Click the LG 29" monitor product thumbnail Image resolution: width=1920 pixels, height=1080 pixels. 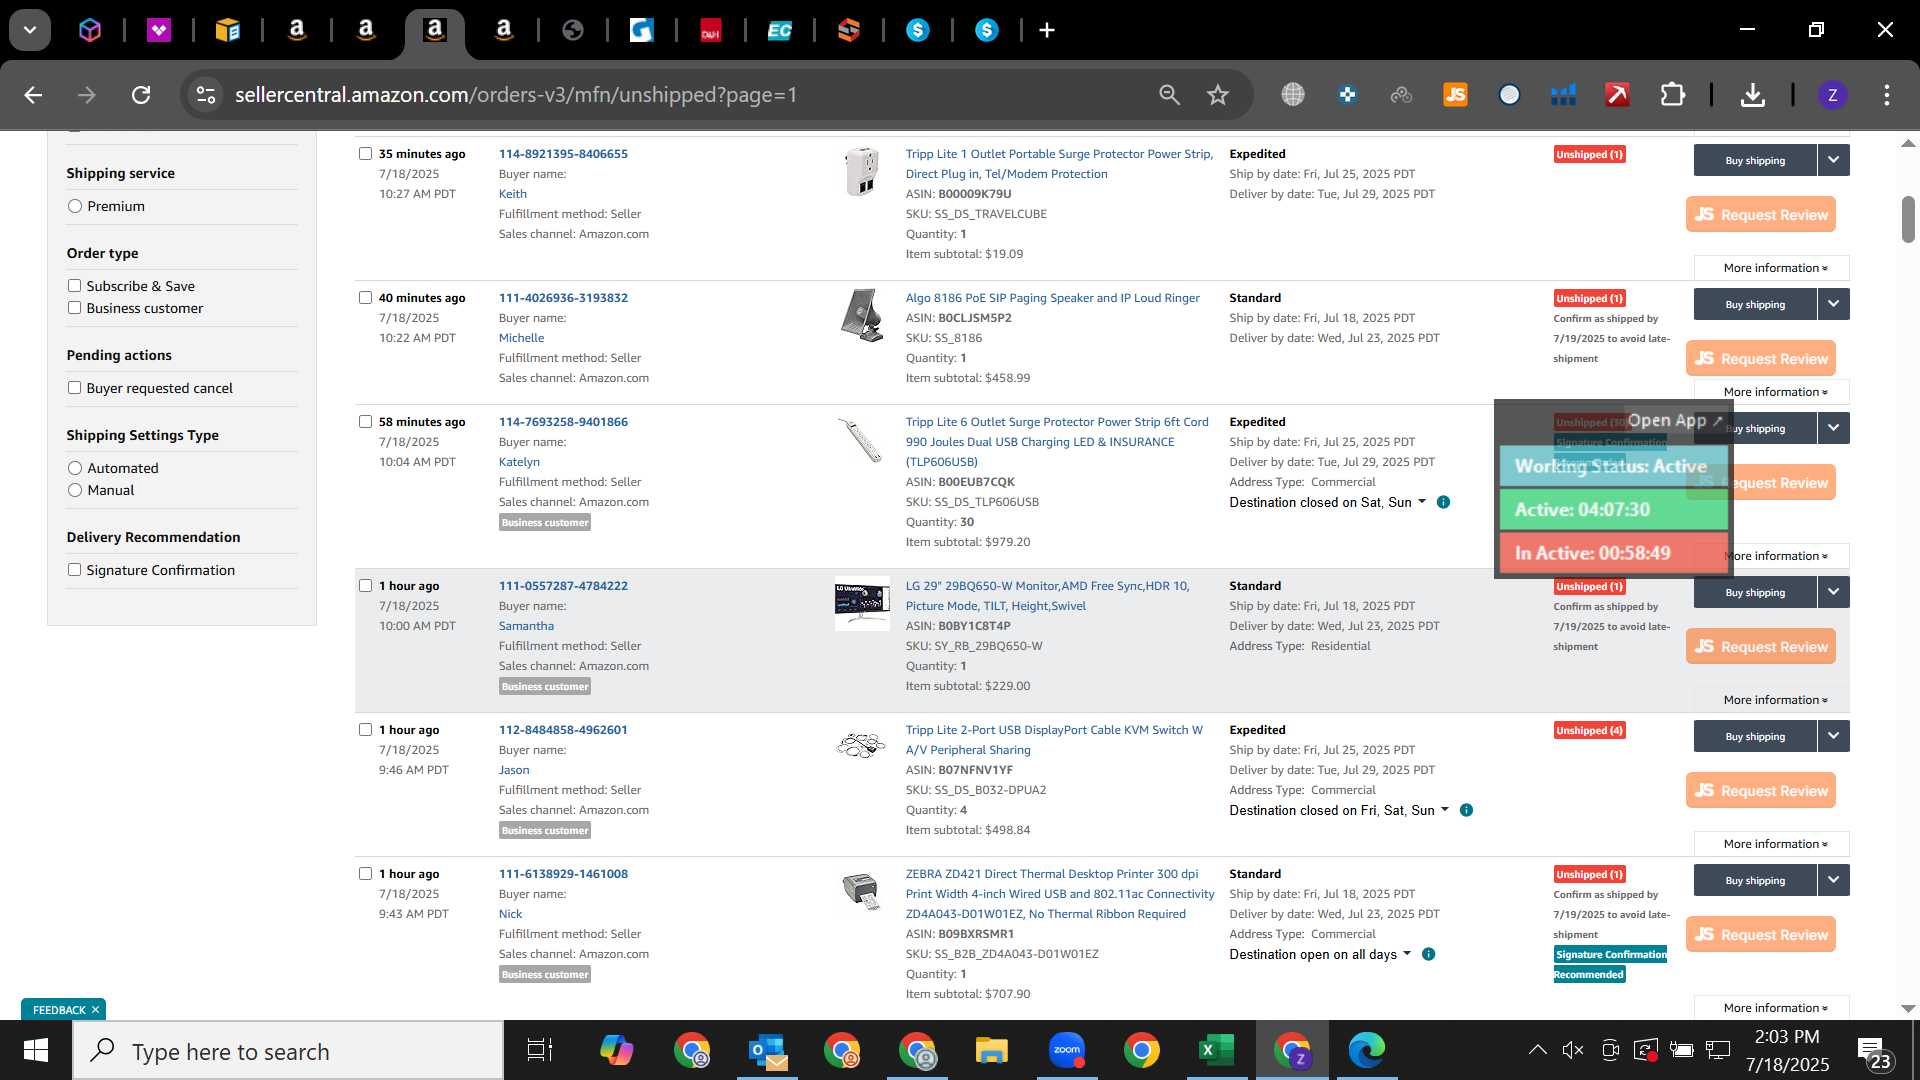(862, 603)
